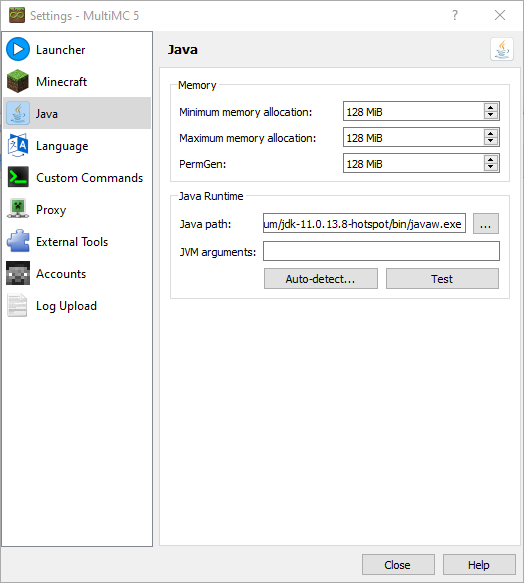
Task: Click the Test Java button
Action: click(x=442, y=278)
